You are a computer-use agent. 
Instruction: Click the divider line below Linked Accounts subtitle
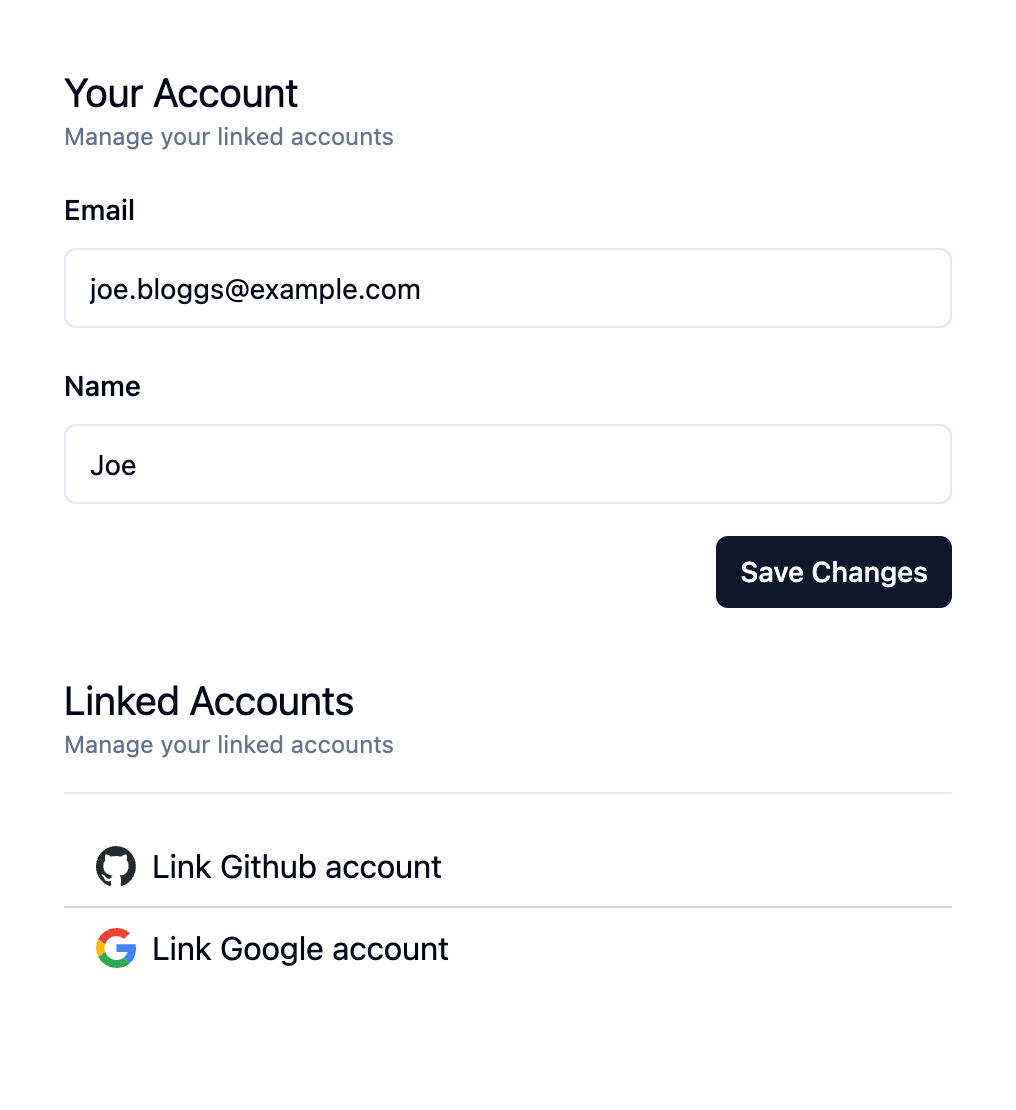pos(508,793)
